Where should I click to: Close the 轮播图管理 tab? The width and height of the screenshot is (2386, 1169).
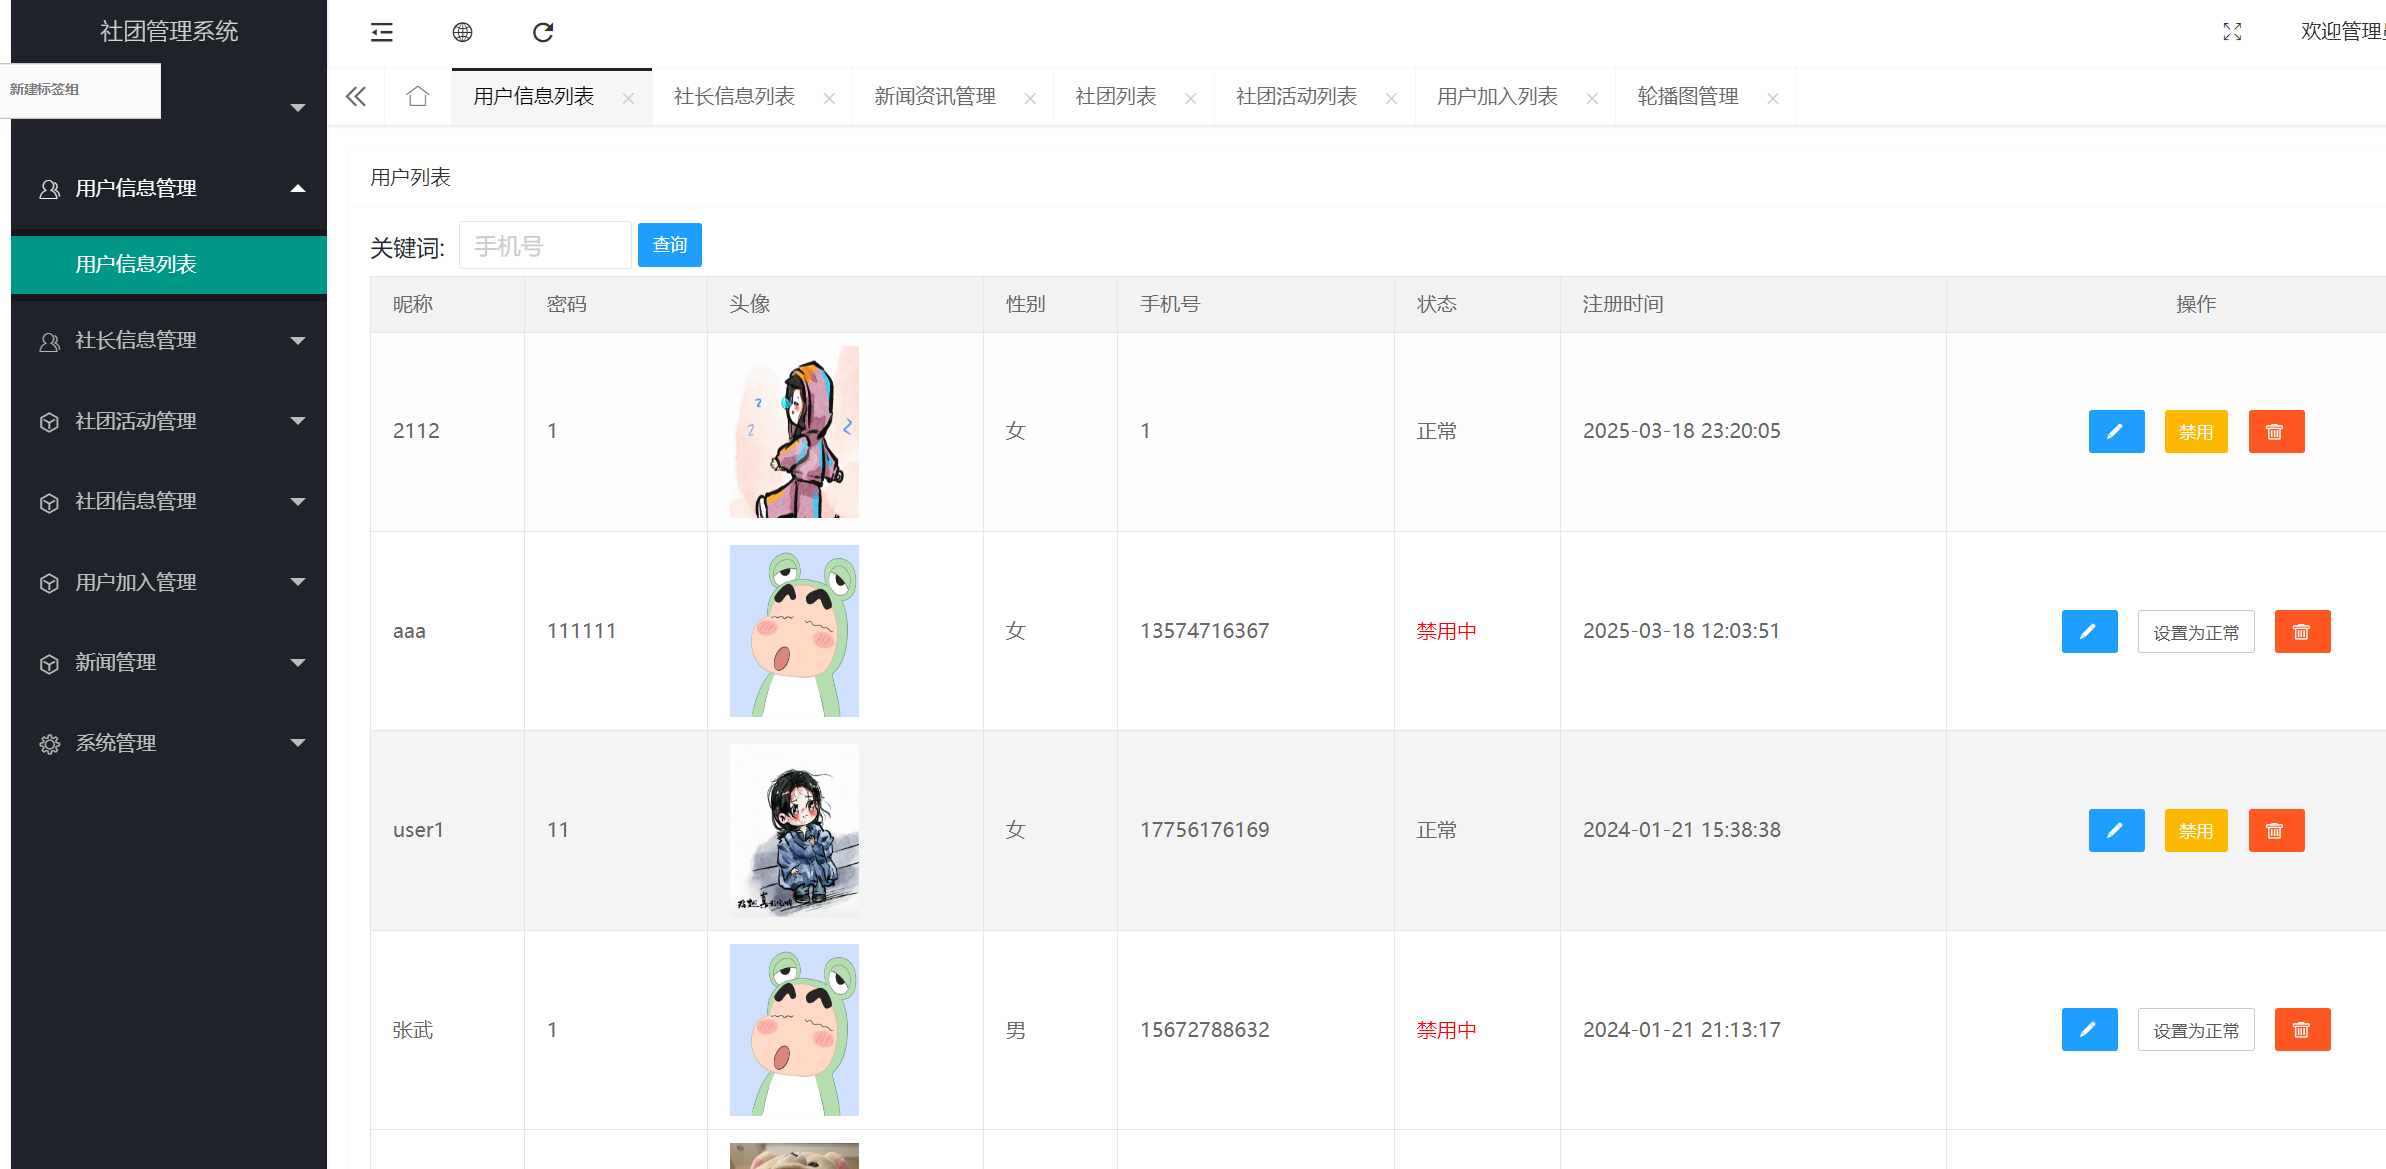pos(1773,98)
